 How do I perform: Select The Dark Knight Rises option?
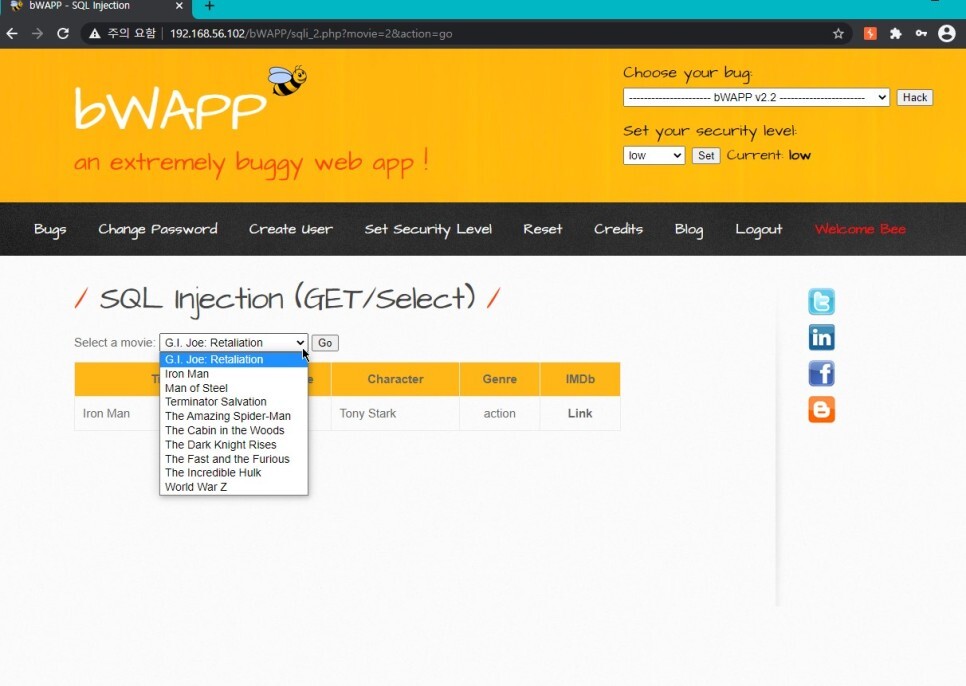coord(233,445)
